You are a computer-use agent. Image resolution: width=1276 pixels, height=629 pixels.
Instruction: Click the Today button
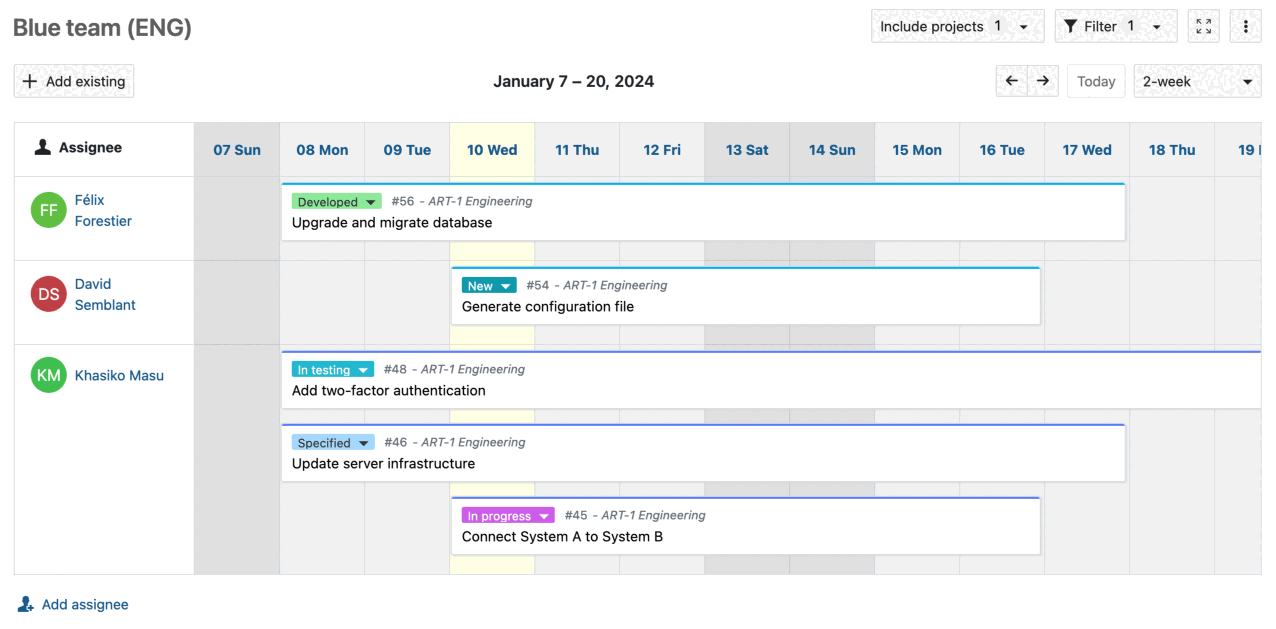pyautogui.click(x=1095, y=81)
